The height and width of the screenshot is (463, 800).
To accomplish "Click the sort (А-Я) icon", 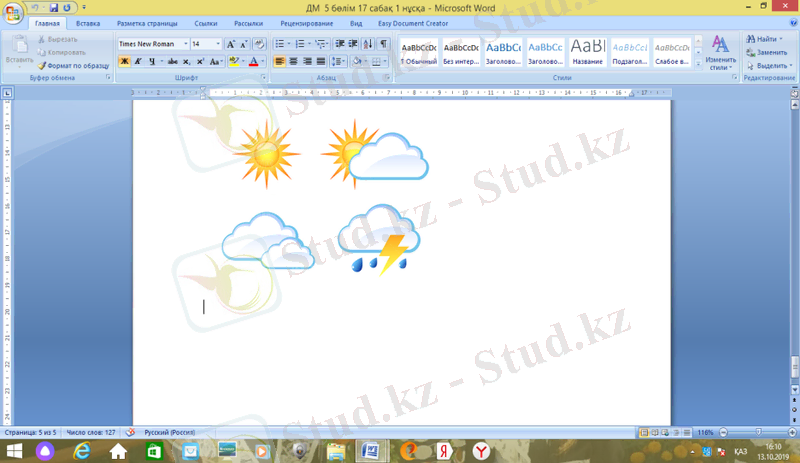I will [x=368, y=44].
